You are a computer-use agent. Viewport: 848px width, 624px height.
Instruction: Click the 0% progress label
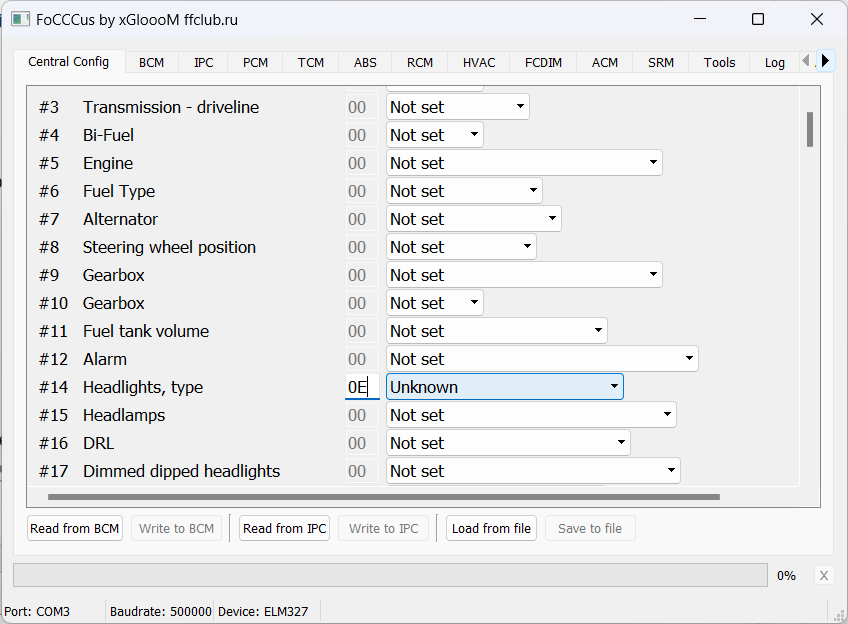click(786, 575)
